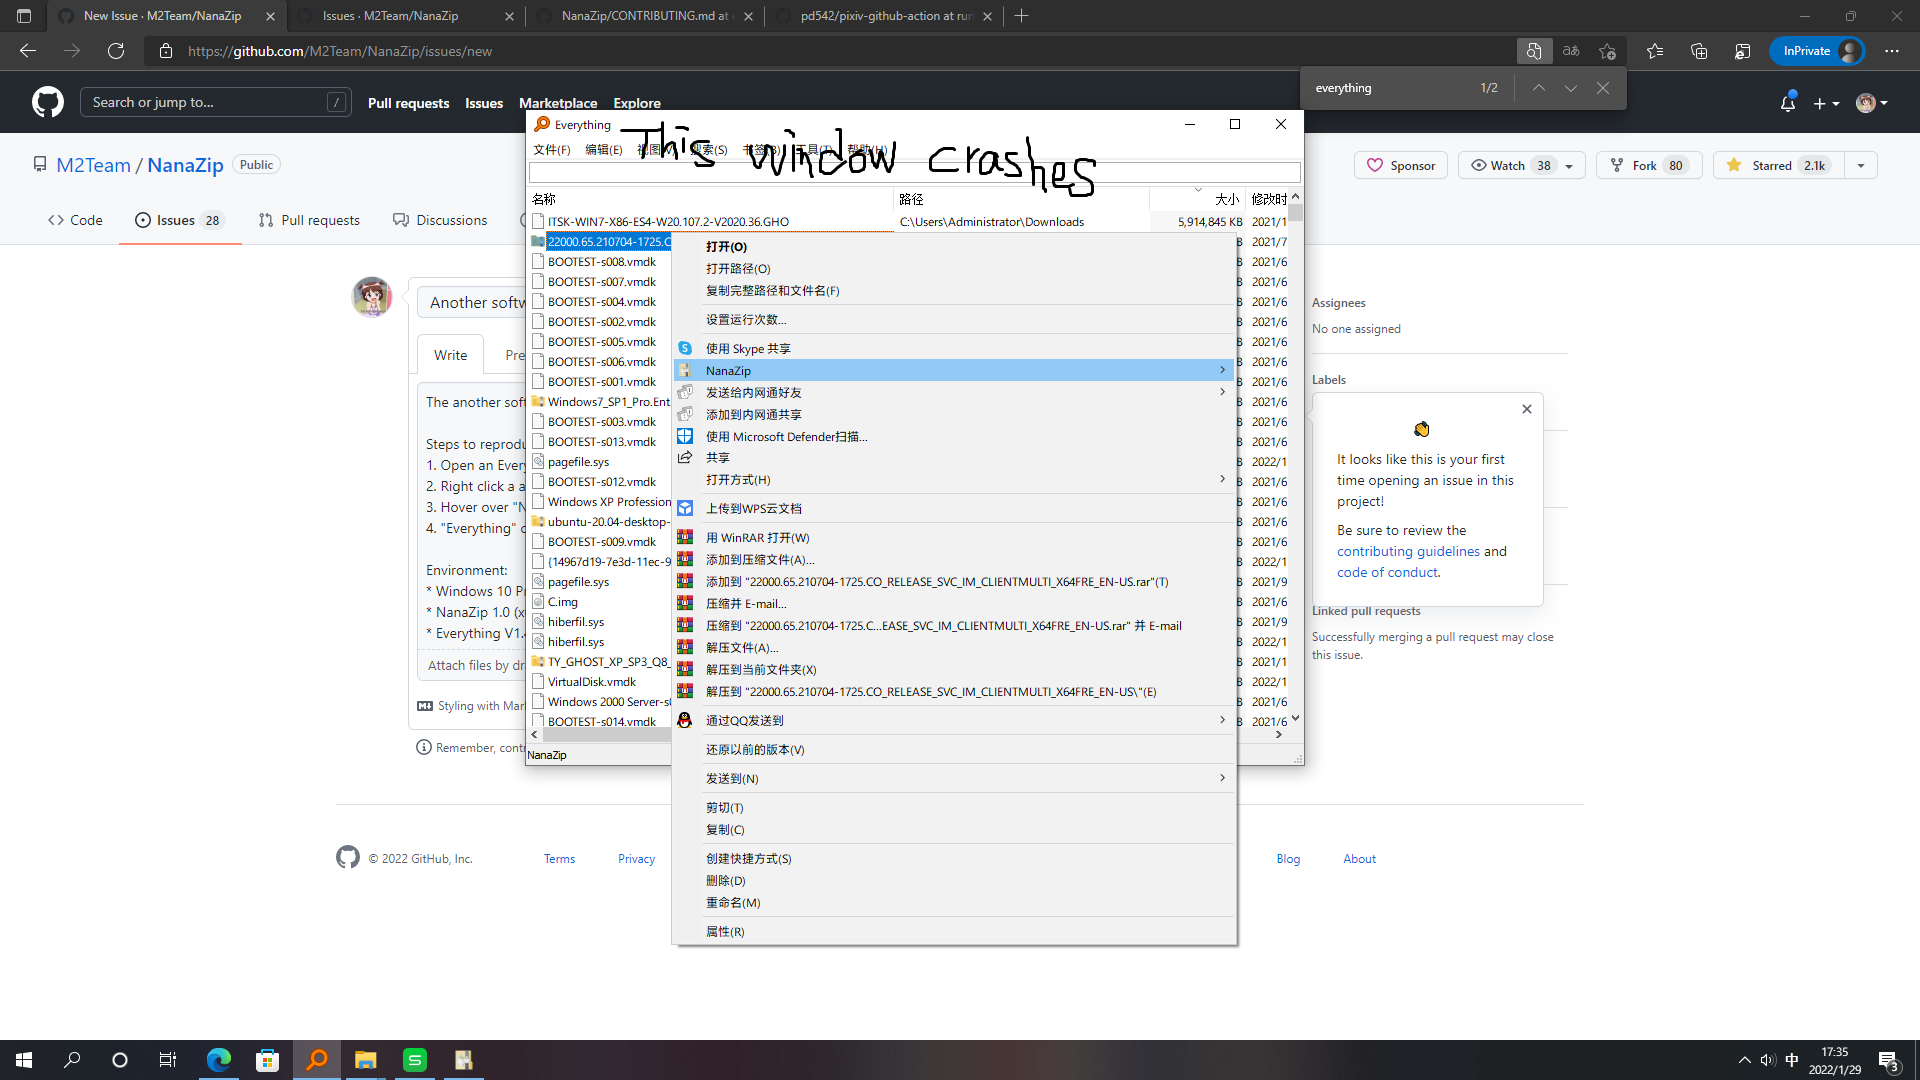Click the Sponsor button
The image size is (1920, 1080).
coord(1400,165)
